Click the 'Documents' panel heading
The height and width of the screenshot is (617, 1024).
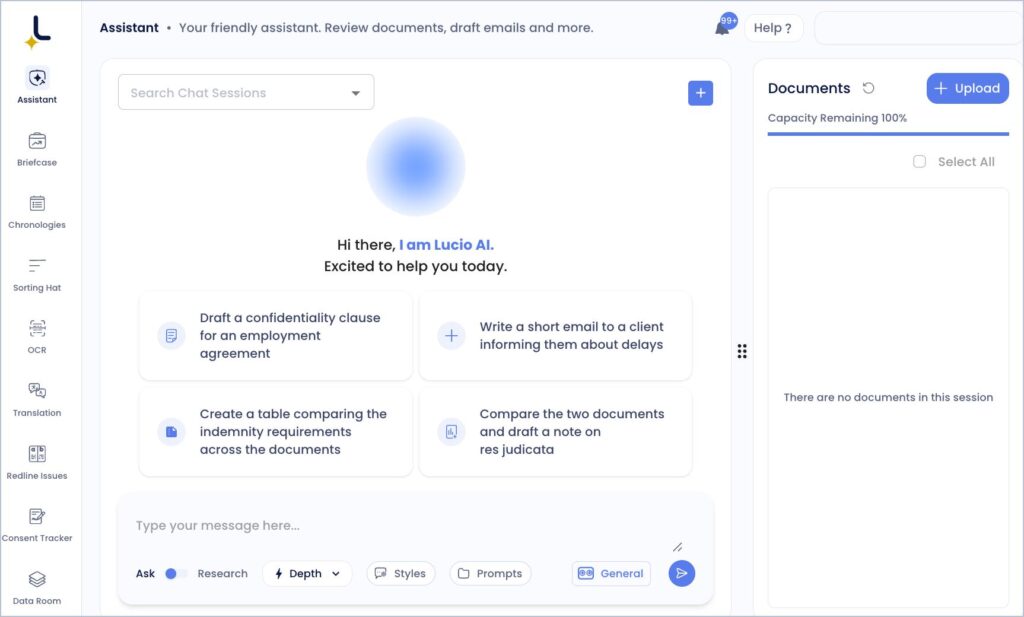click(x=809, y=88)
